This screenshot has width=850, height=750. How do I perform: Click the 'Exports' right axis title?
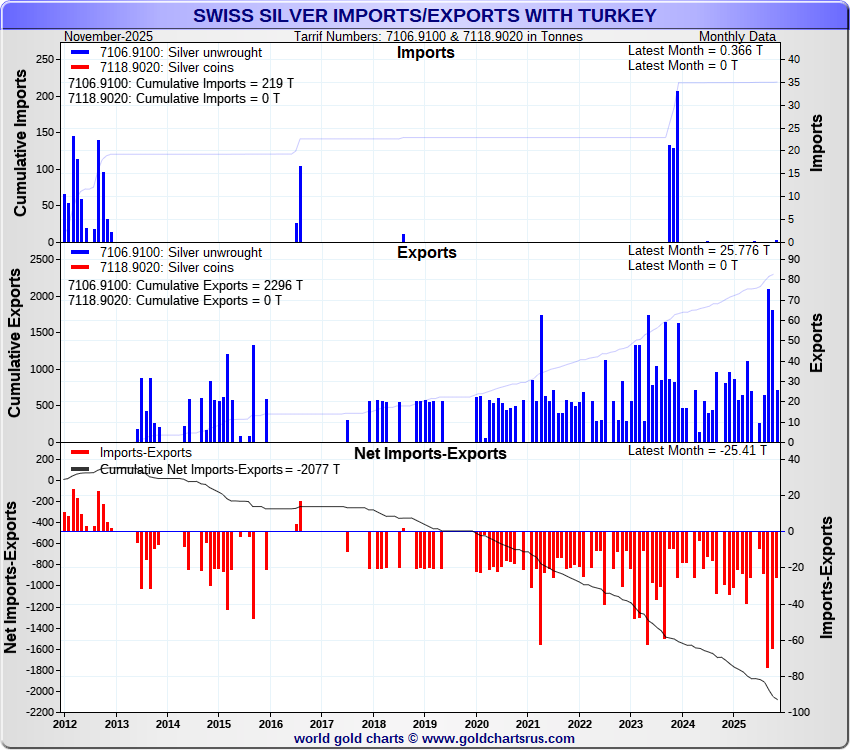pos(816,343)
